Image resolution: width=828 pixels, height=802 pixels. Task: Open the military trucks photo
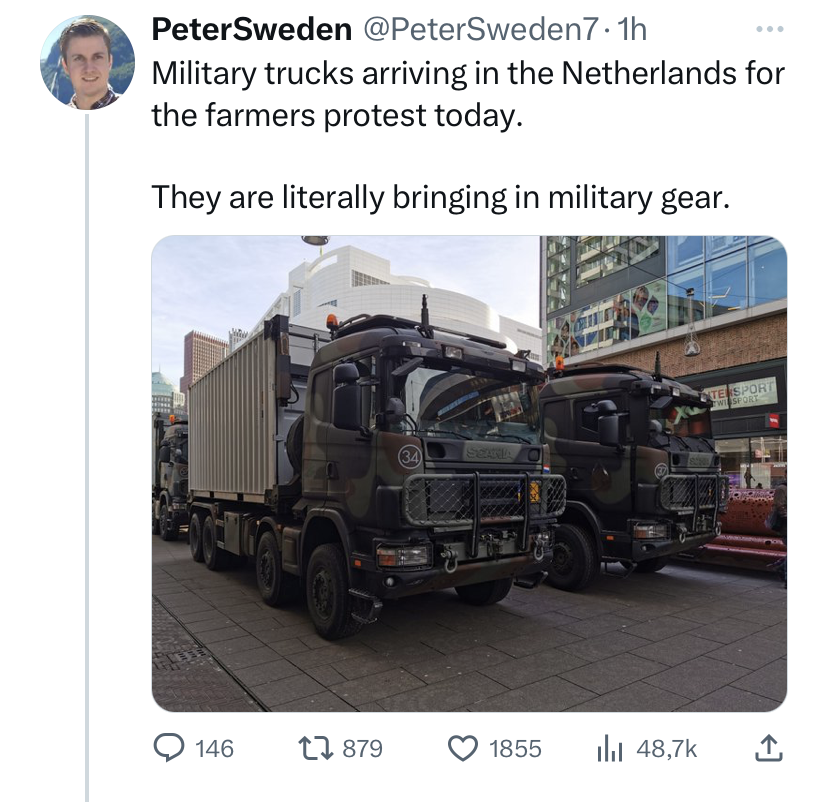(469, 474)
